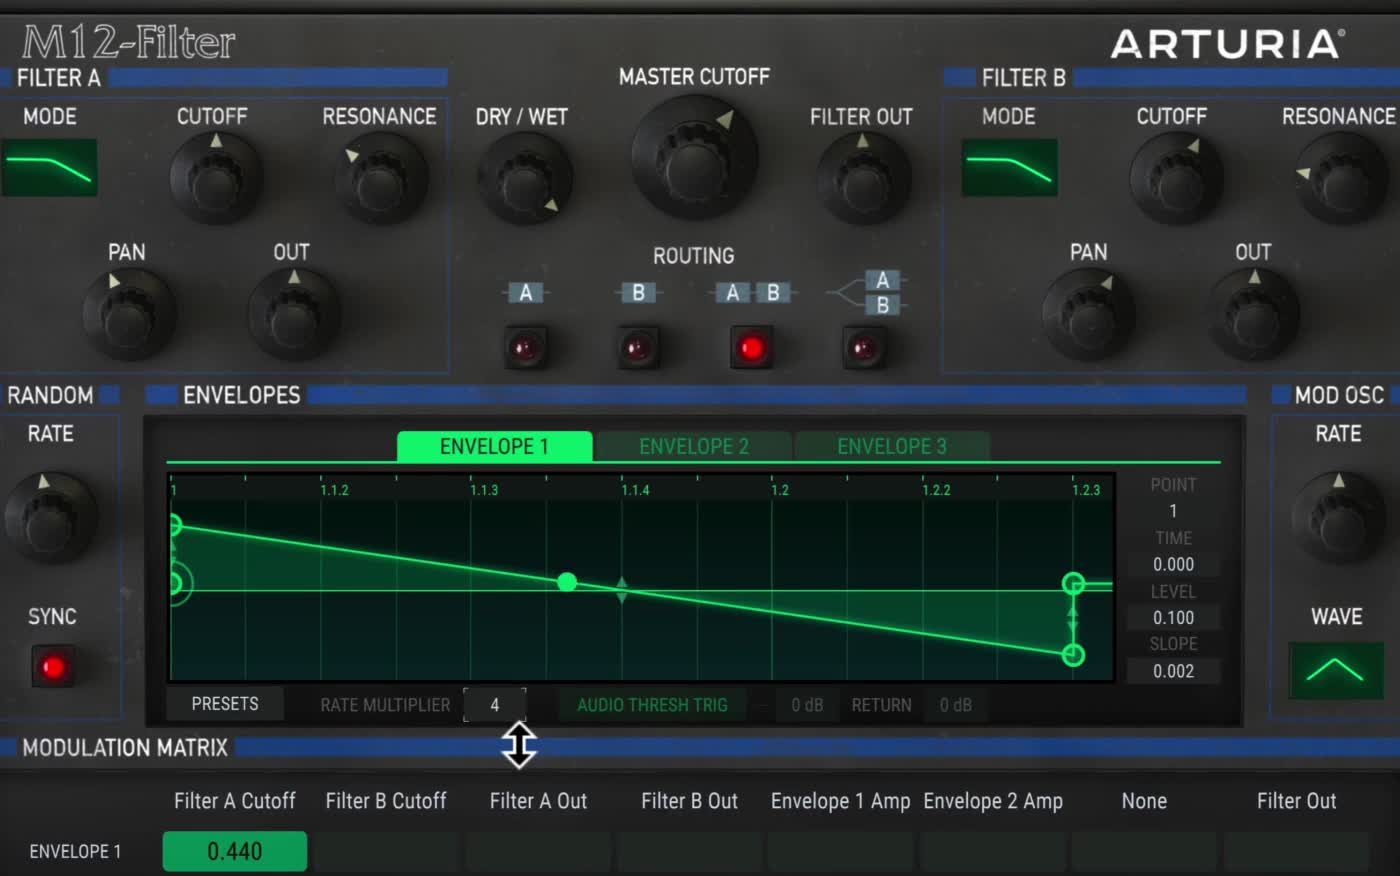Click the MASTER CUTOFF knob
The width and height of the screenshot is (1400, 876).
(694, 156)
